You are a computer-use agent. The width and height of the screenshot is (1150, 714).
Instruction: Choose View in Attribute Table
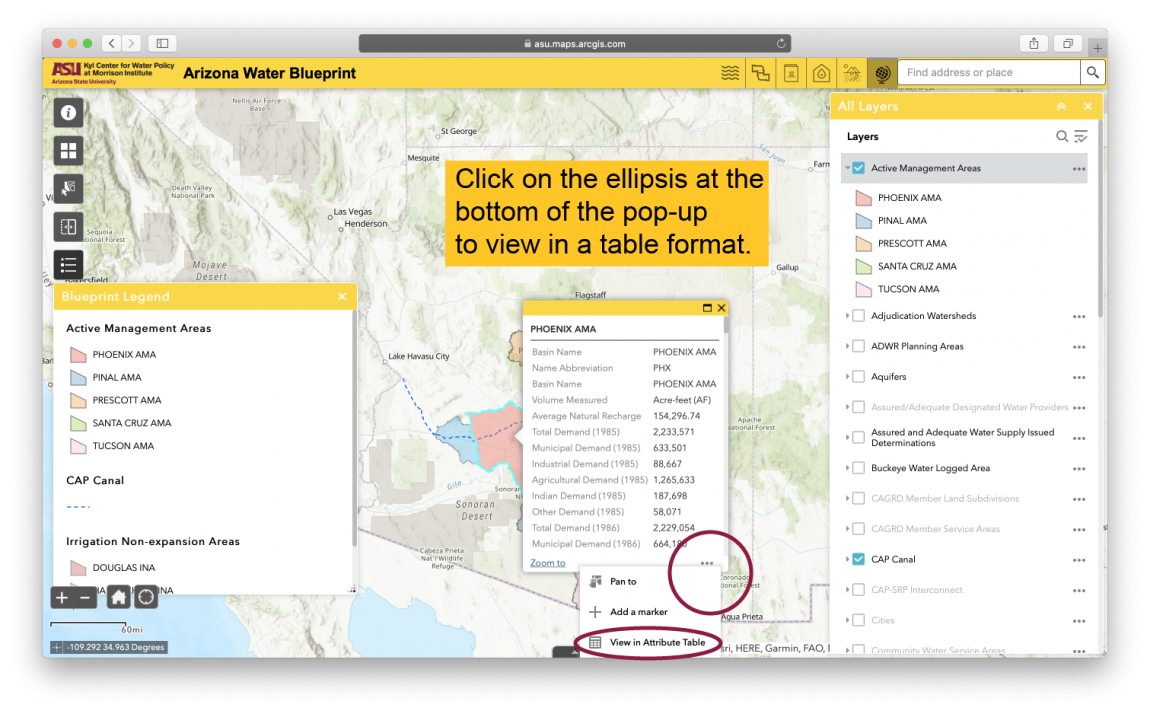[649, 642]
